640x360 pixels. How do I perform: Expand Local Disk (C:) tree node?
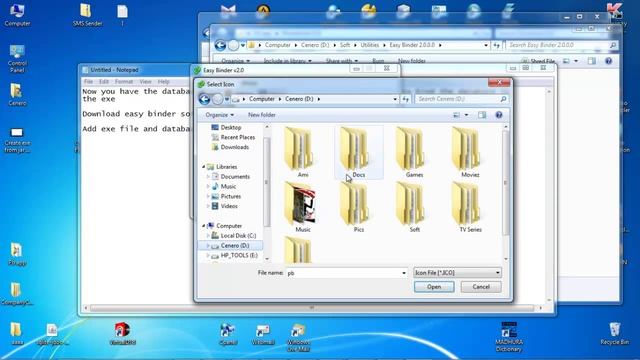pyautogui.click(x=208, y=236)
